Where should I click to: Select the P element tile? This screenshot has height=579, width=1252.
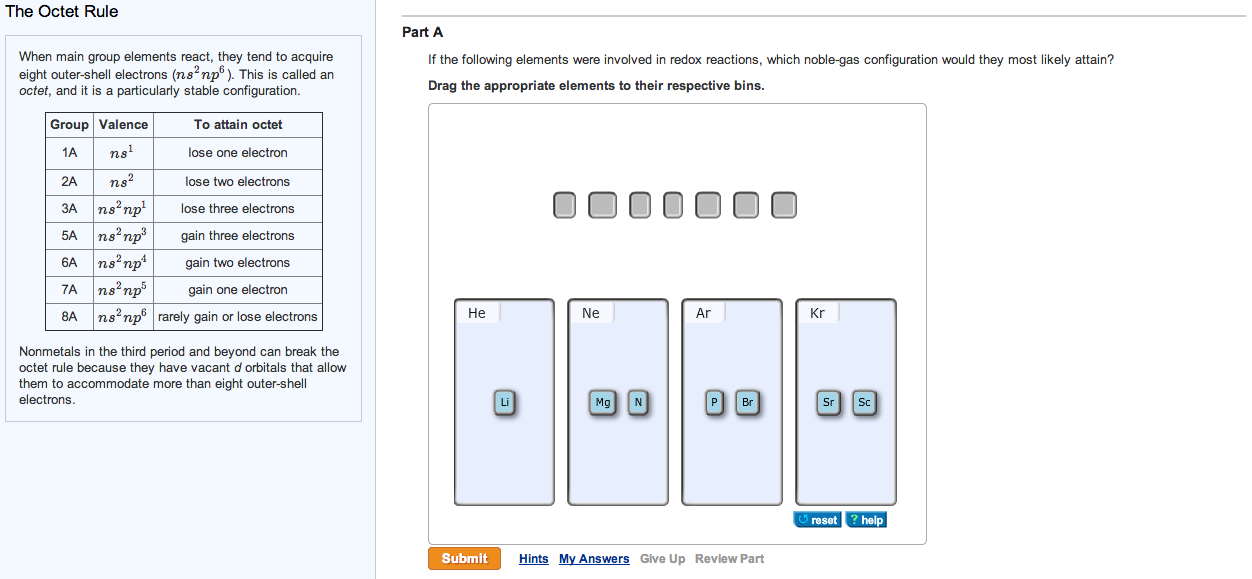click(x=714, y=403)
